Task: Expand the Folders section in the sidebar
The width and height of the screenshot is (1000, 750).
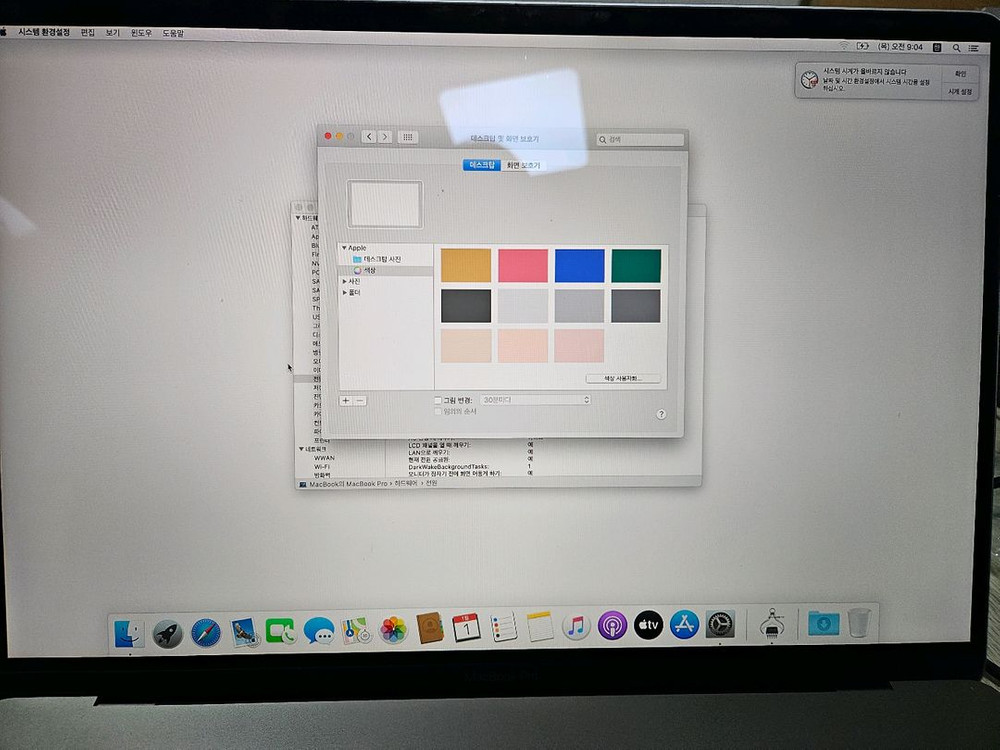Action: click(x=345, y=292)
